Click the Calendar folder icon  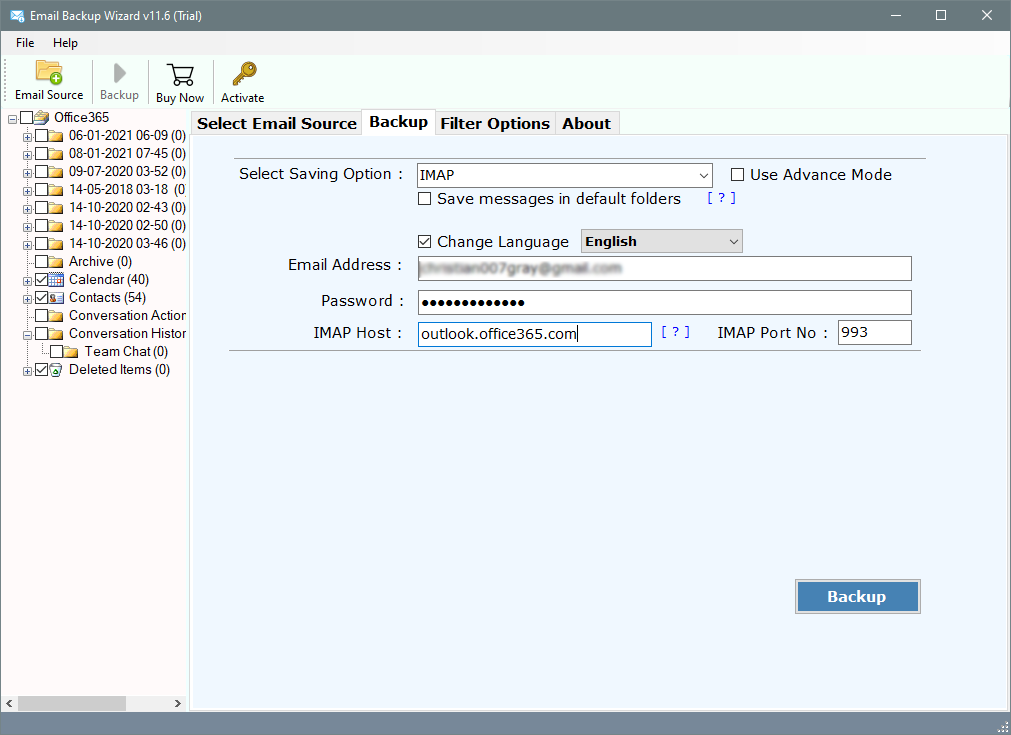56,280
